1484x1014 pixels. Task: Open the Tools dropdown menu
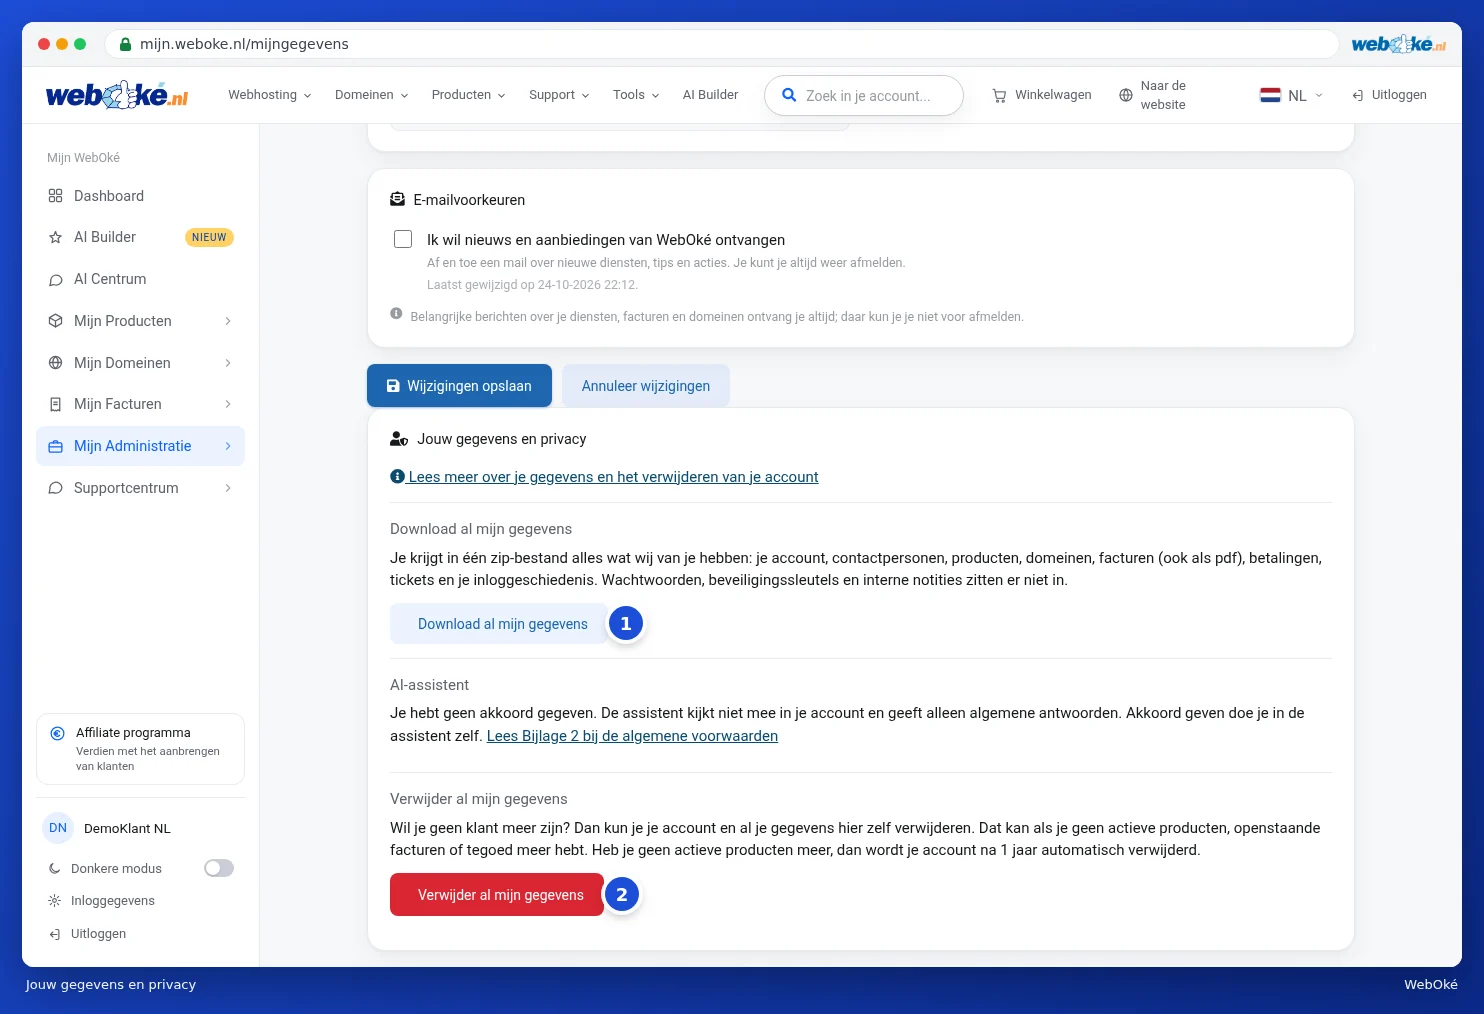(636, 95)
